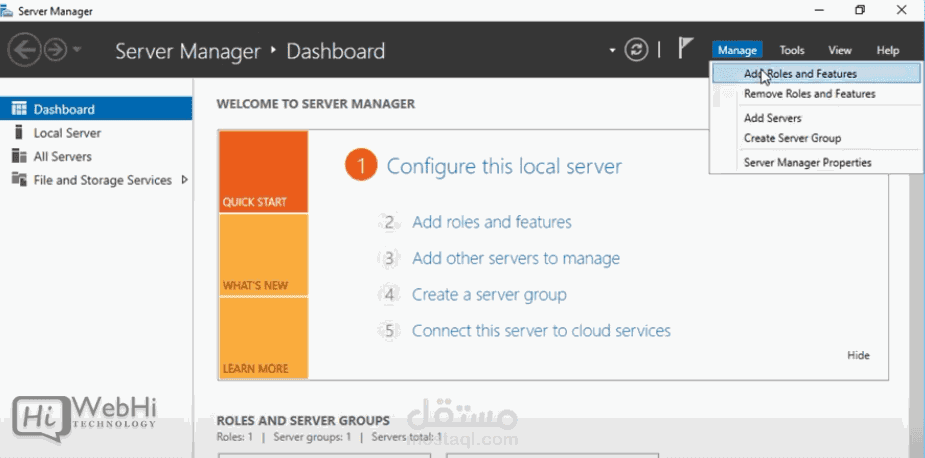Select File and Storage Services item
Image resolution: width=925 pixels, height=458 pixels.
[x=96, y=180]
